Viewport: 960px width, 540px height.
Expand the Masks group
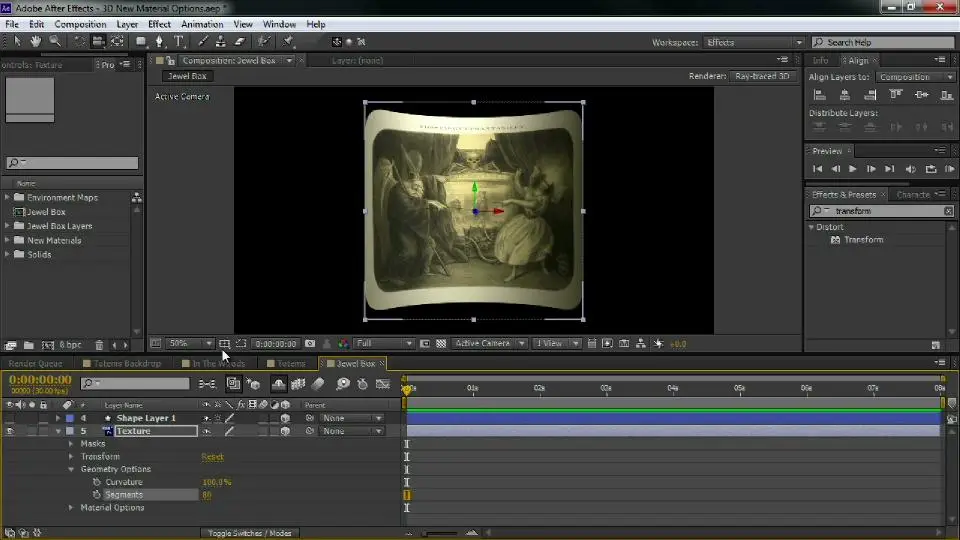[x=71, y=444]
